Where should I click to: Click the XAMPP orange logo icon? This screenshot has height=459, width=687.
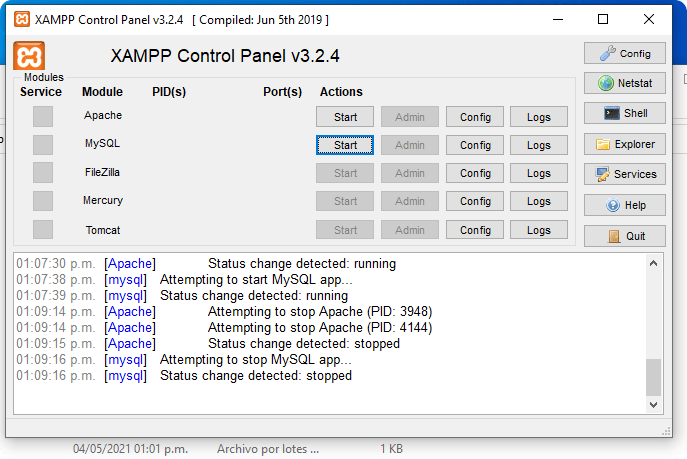click(x=30, y=55)
